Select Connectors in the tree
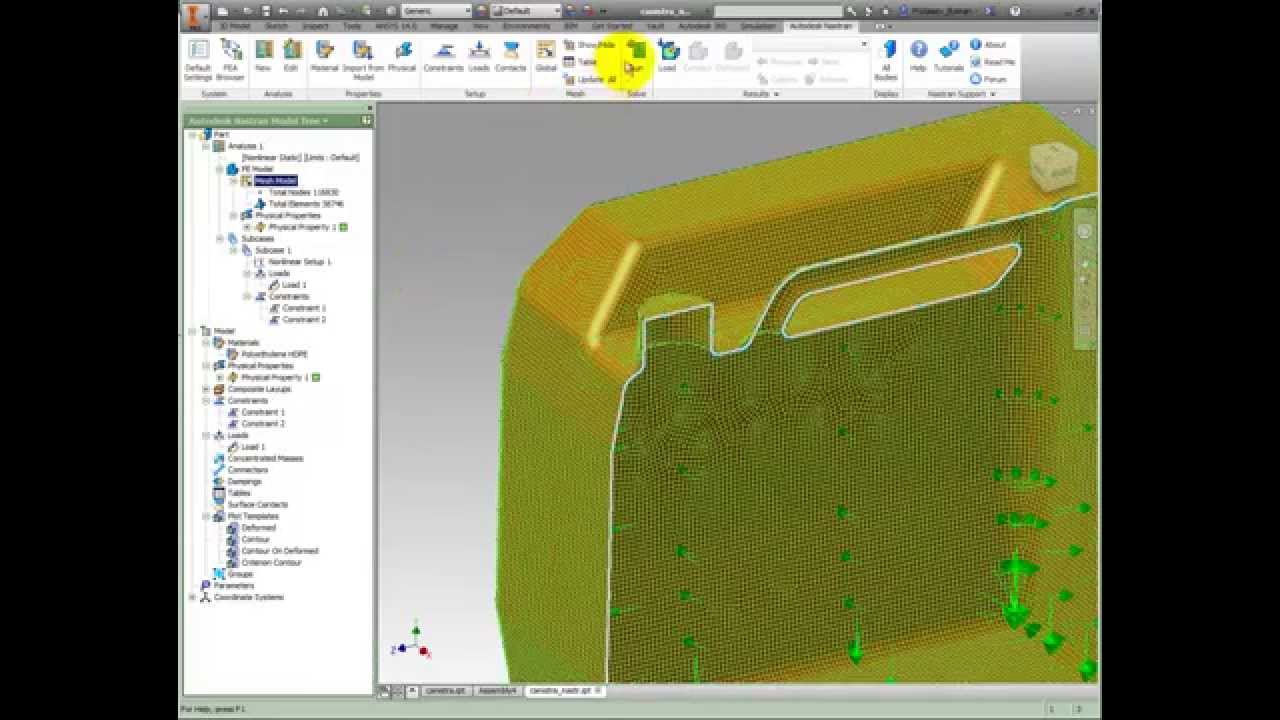1280x720 pixels. (247, 470)
